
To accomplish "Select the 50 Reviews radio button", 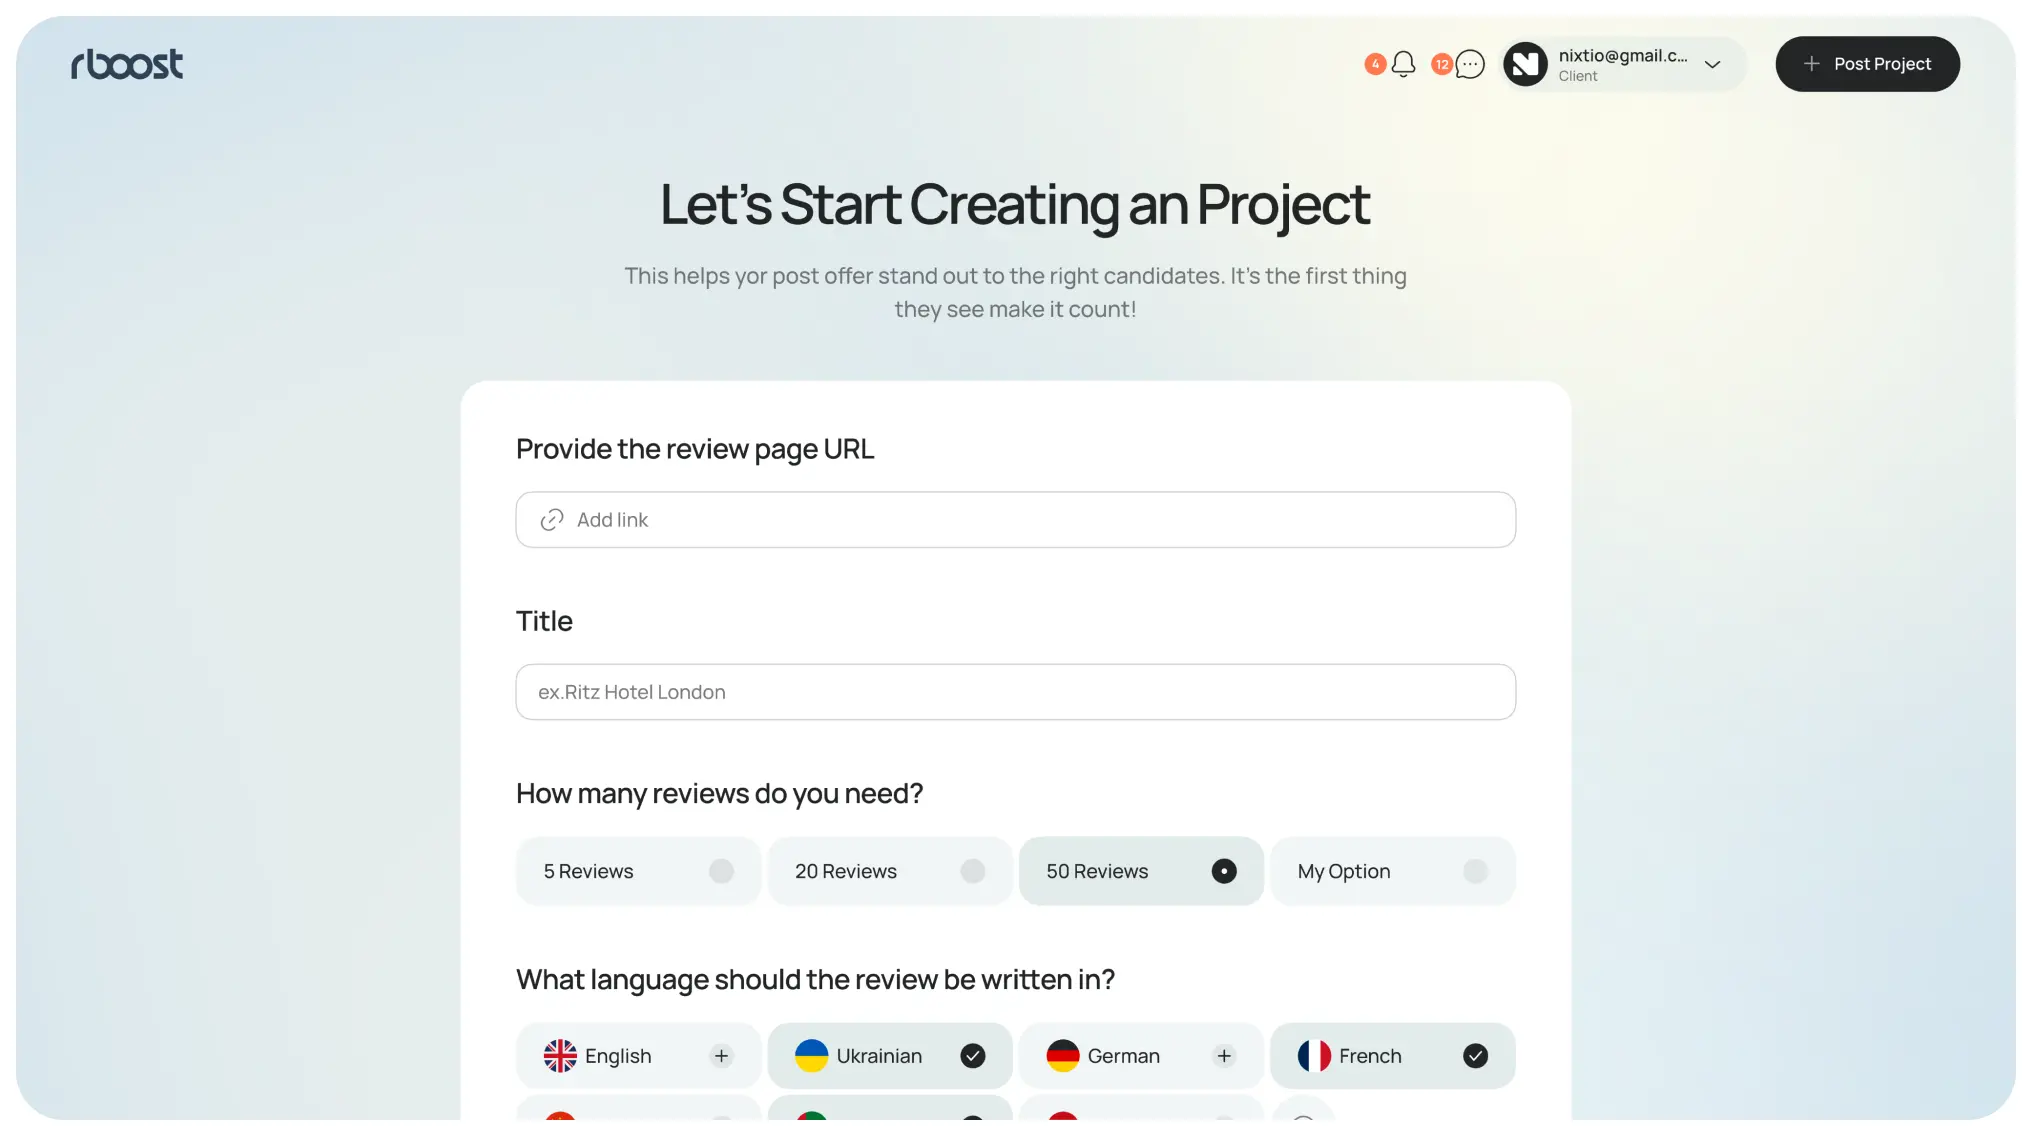I will [1224, 871].
